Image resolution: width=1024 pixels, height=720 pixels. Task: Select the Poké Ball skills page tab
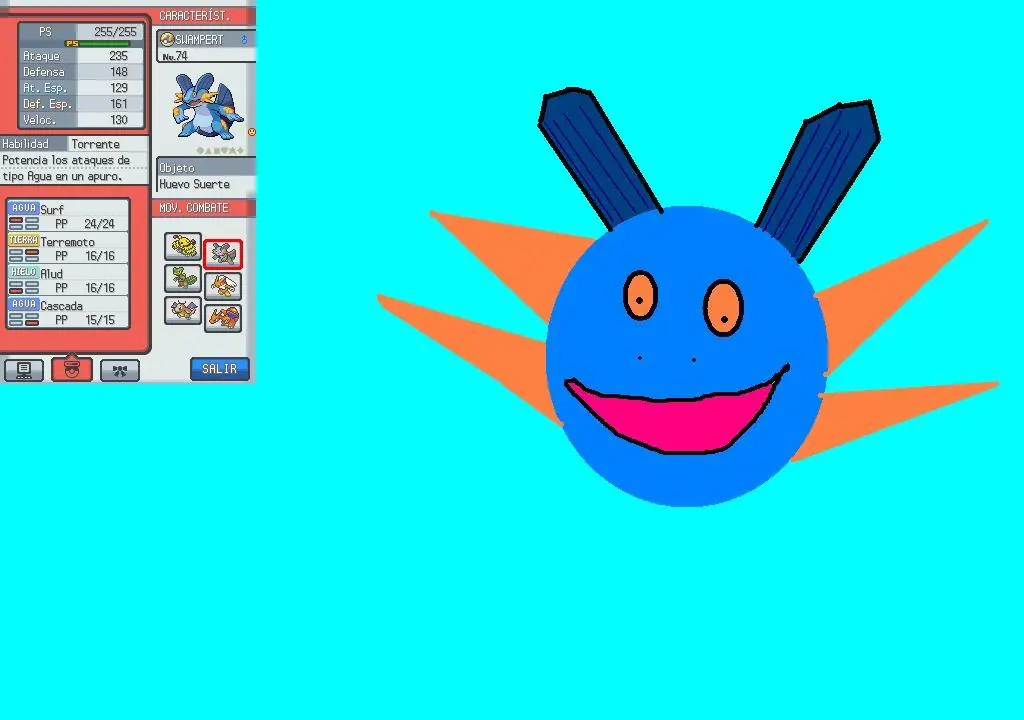(72, 370)
